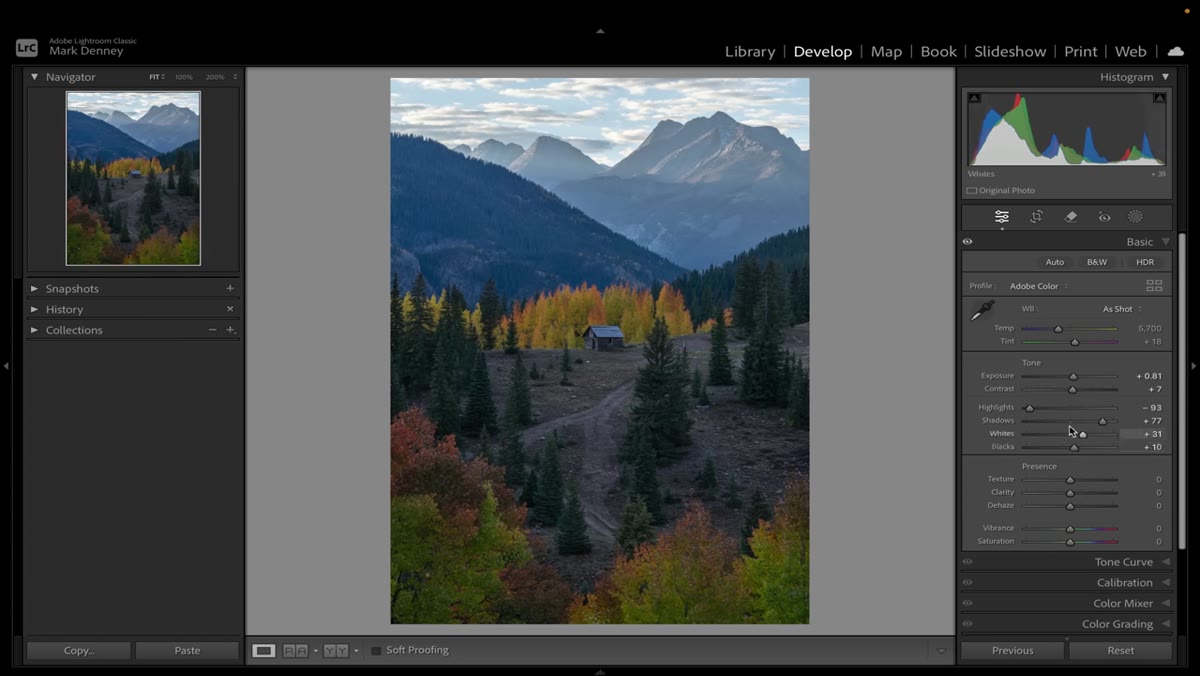Click the Copy... settings button

pos(79,650)
